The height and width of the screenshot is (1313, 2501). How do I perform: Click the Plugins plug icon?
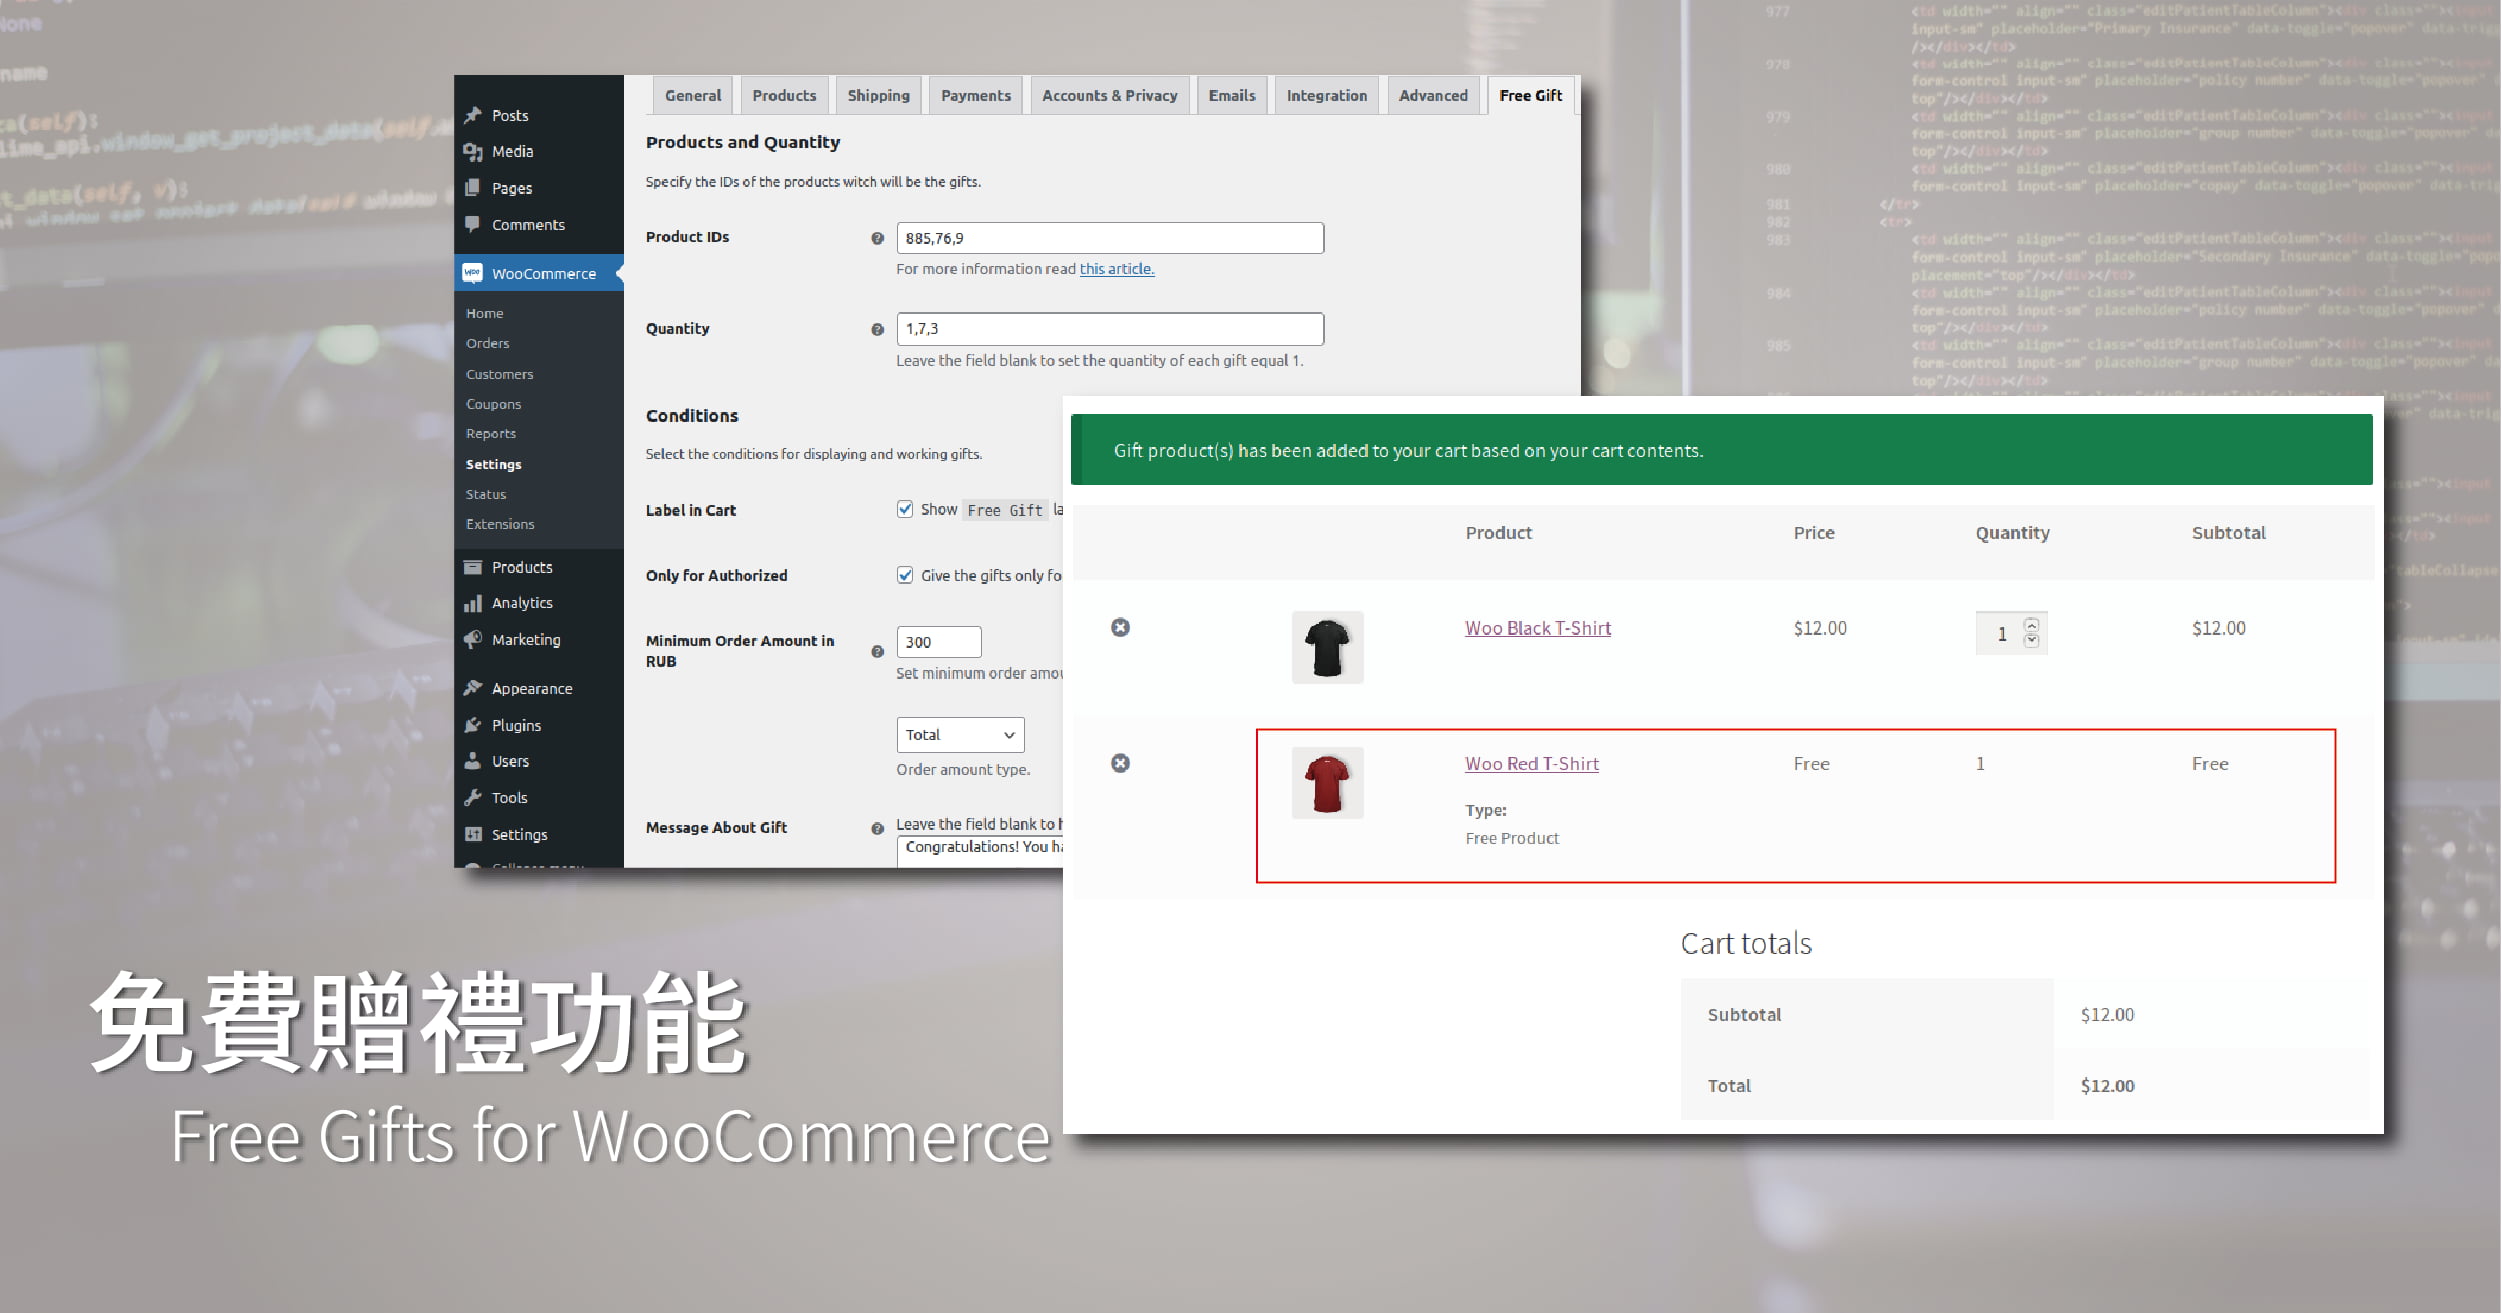pyautogui.click(x=473, y=725)
